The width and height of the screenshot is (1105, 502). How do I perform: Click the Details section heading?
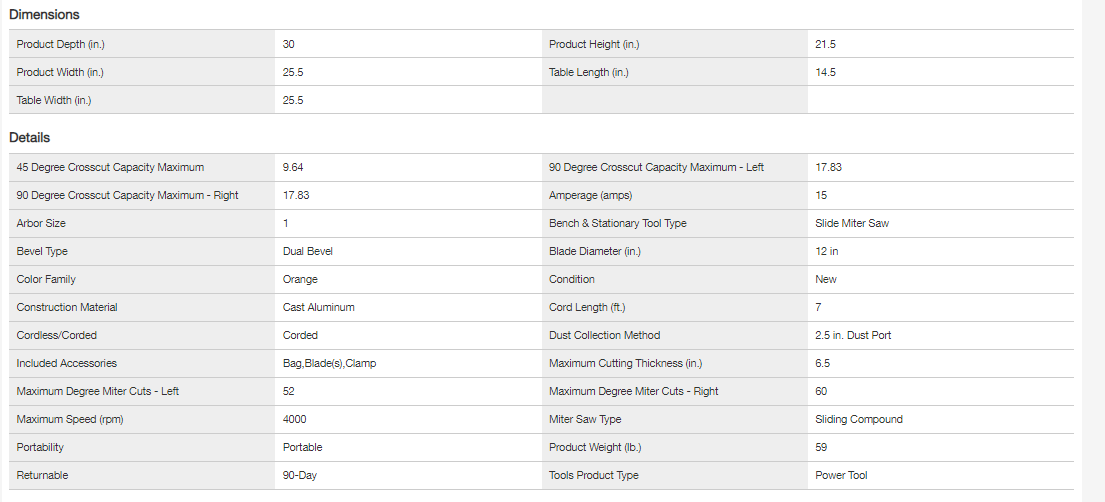tap(30, 138)
